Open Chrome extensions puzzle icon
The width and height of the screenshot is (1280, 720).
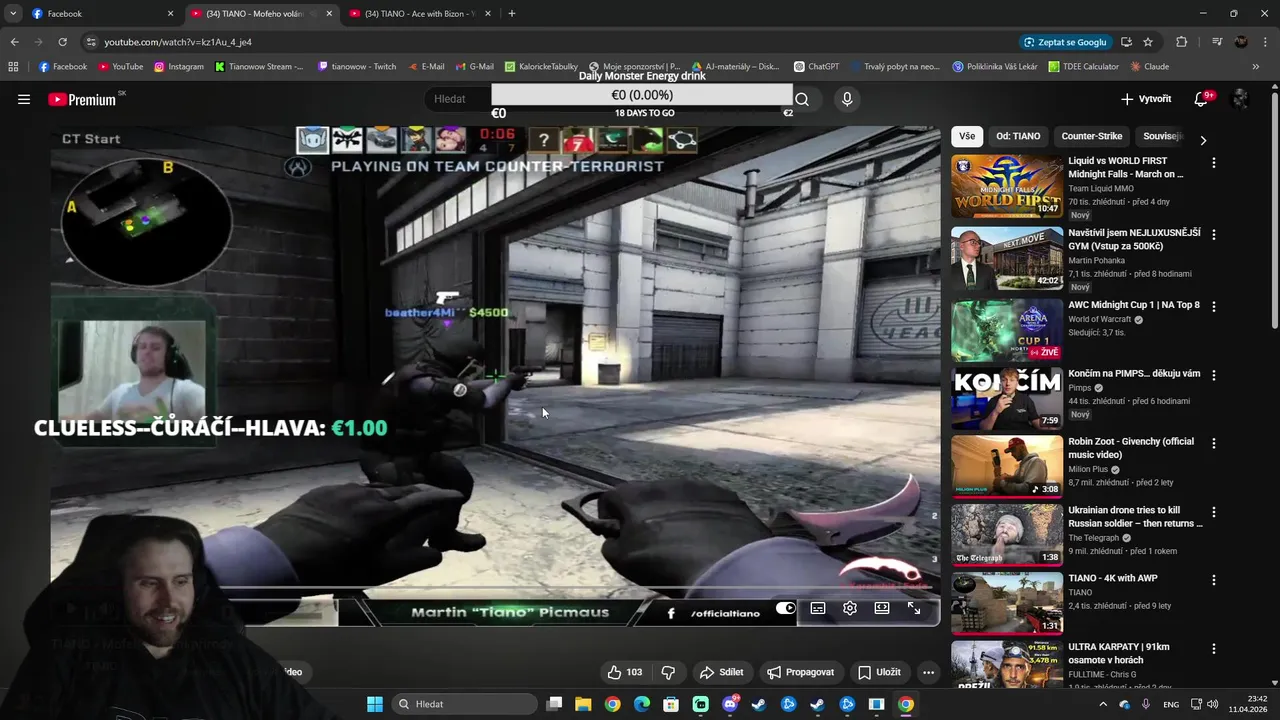[1181, 42]
